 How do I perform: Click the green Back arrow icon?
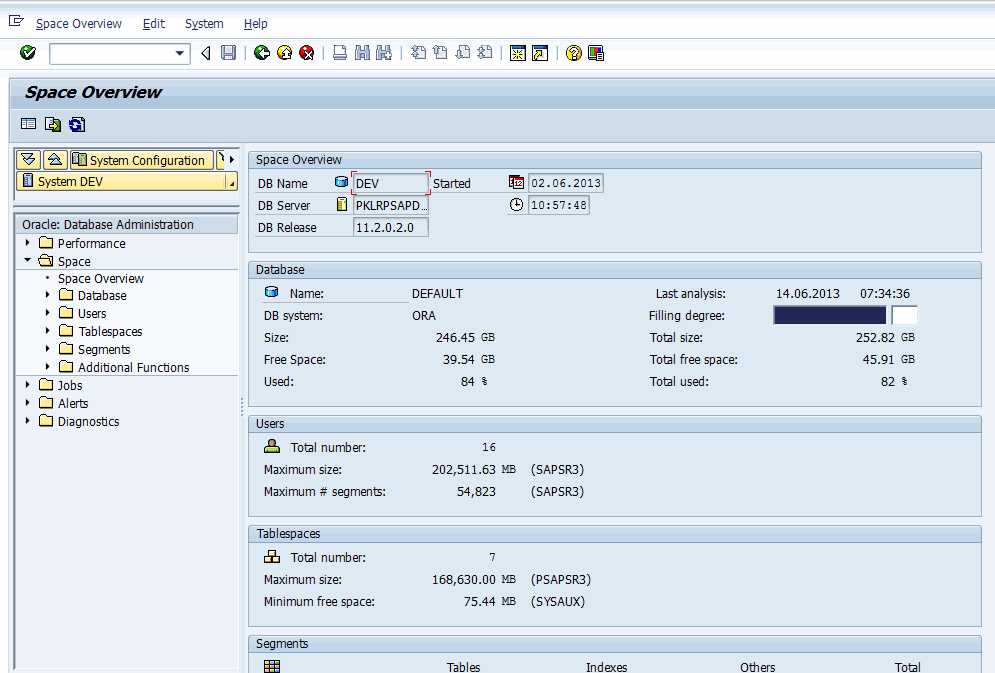262,53
